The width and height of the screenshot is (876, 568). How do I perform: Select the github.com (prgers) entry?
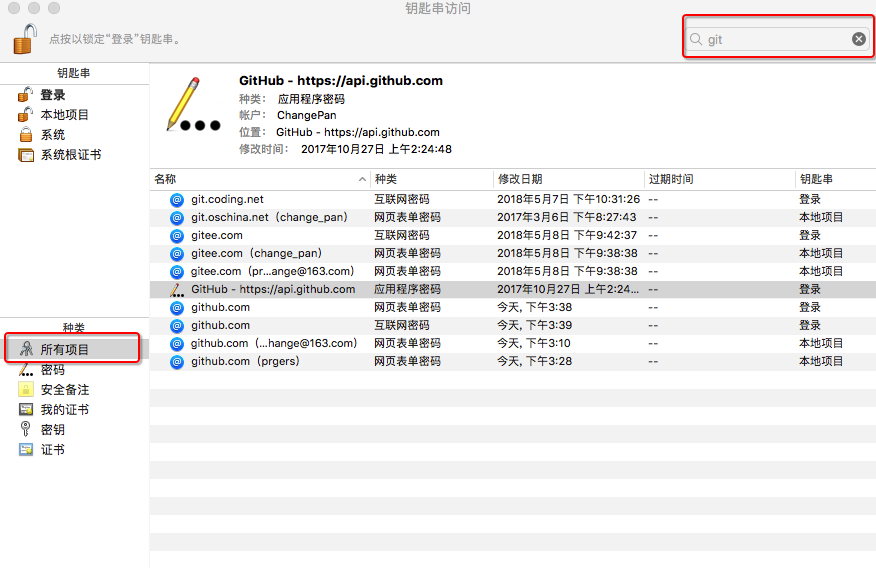tap(513, 361)
